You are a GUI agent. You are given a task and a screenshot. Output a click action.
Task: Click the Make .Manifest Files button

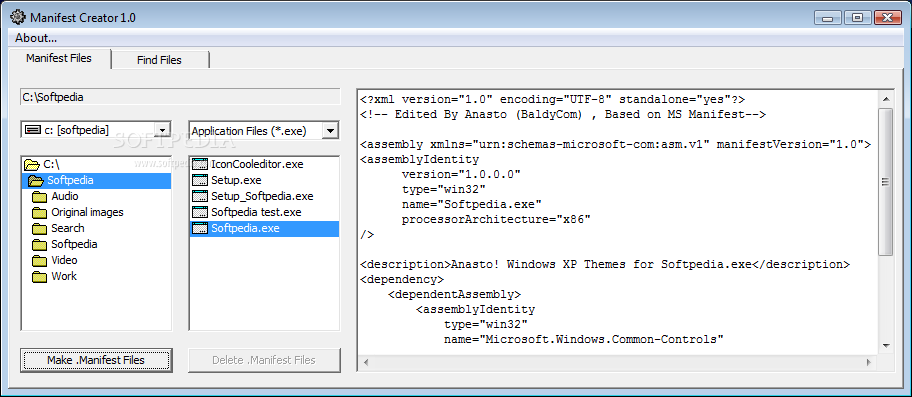coord(96,360)
